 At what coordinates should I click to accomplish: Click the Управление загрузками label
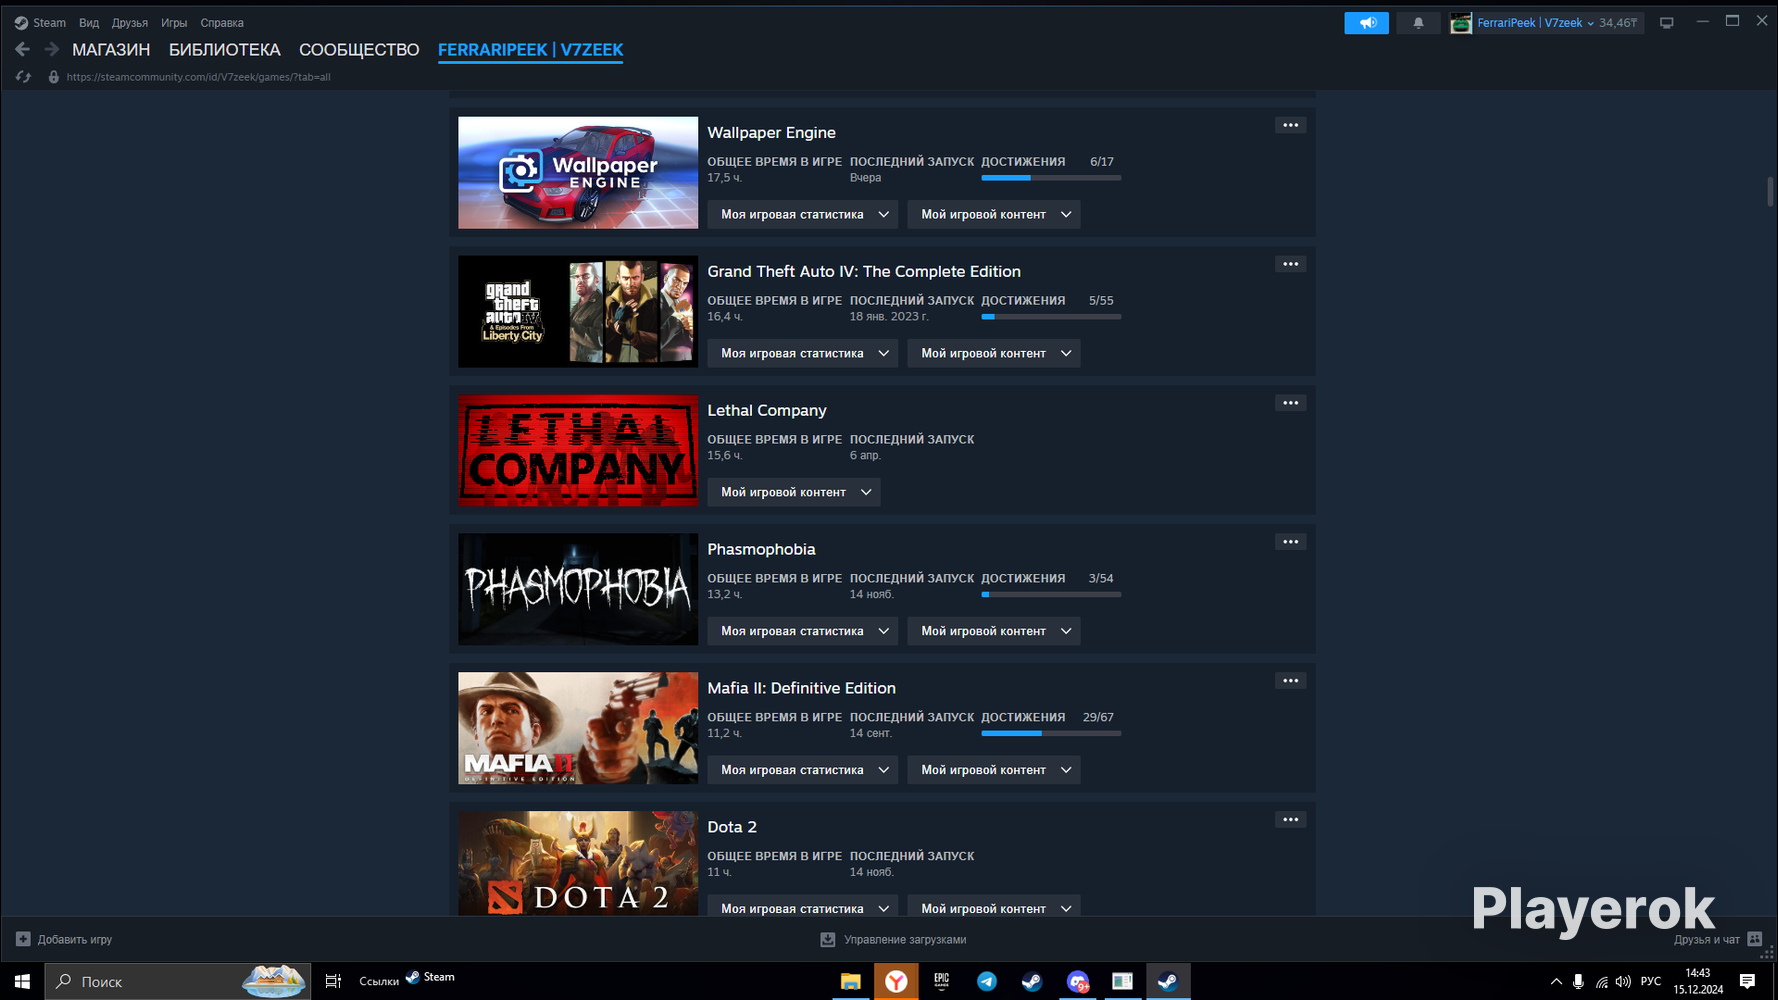click(905, 940)
